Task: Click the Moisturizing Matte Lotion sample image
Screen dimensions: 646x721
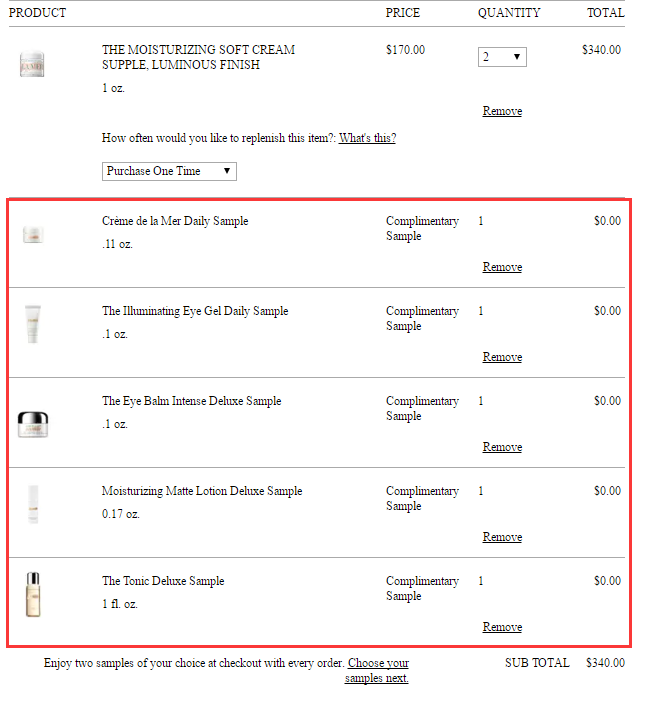Action: [33, 504]
